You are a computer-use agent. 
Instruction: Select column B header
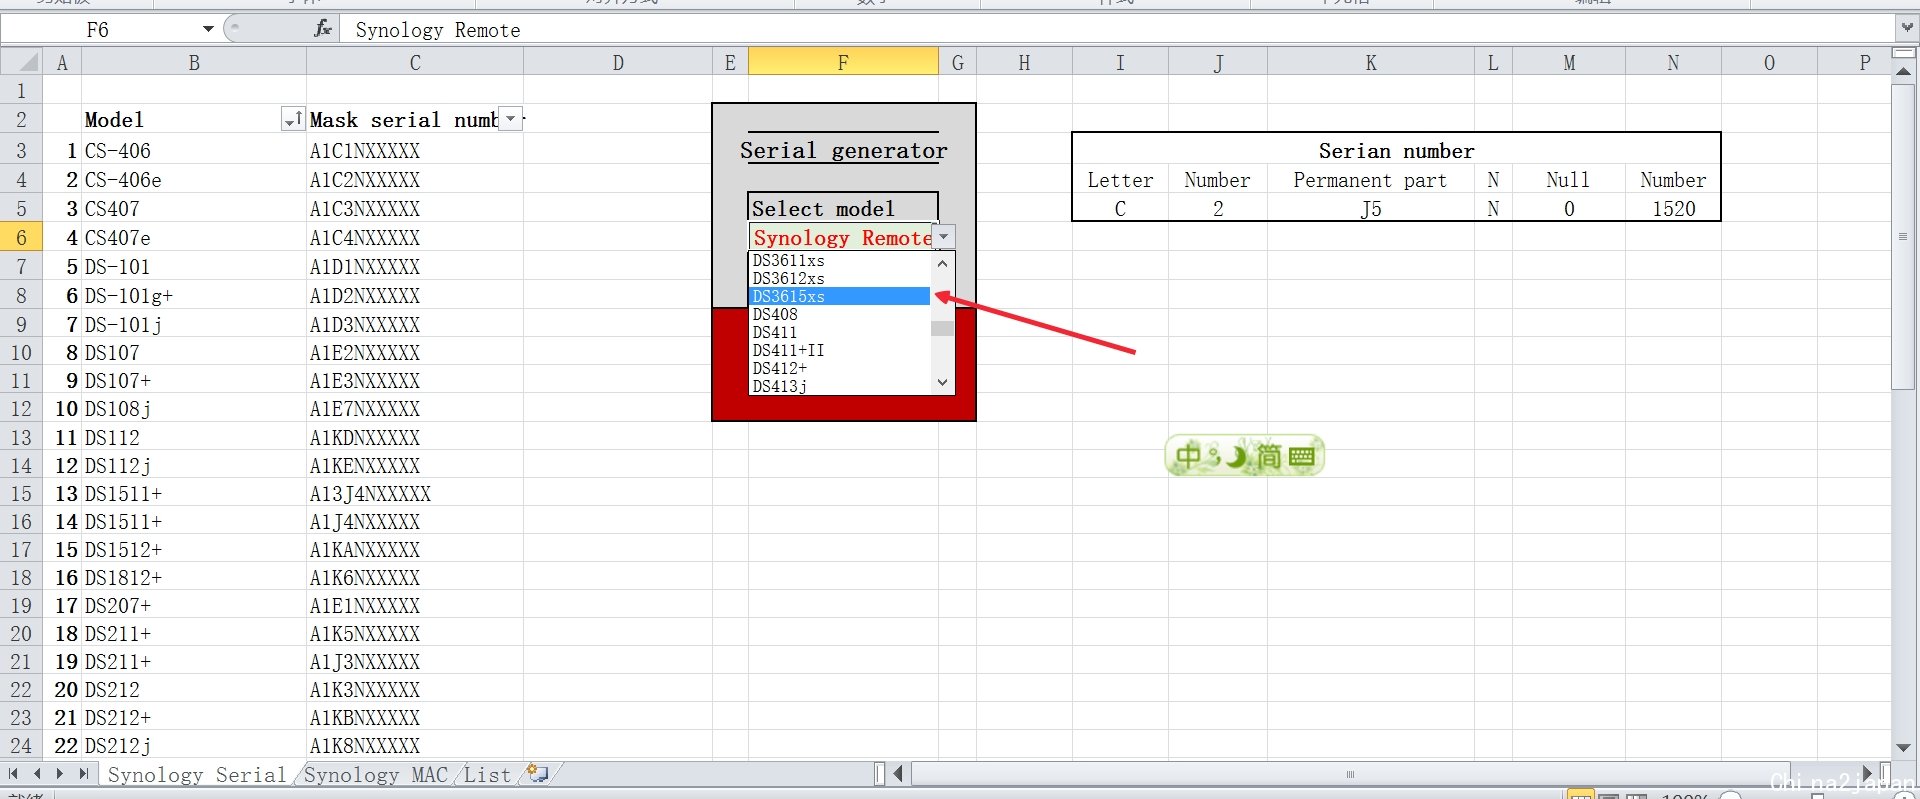coord(194,62)
